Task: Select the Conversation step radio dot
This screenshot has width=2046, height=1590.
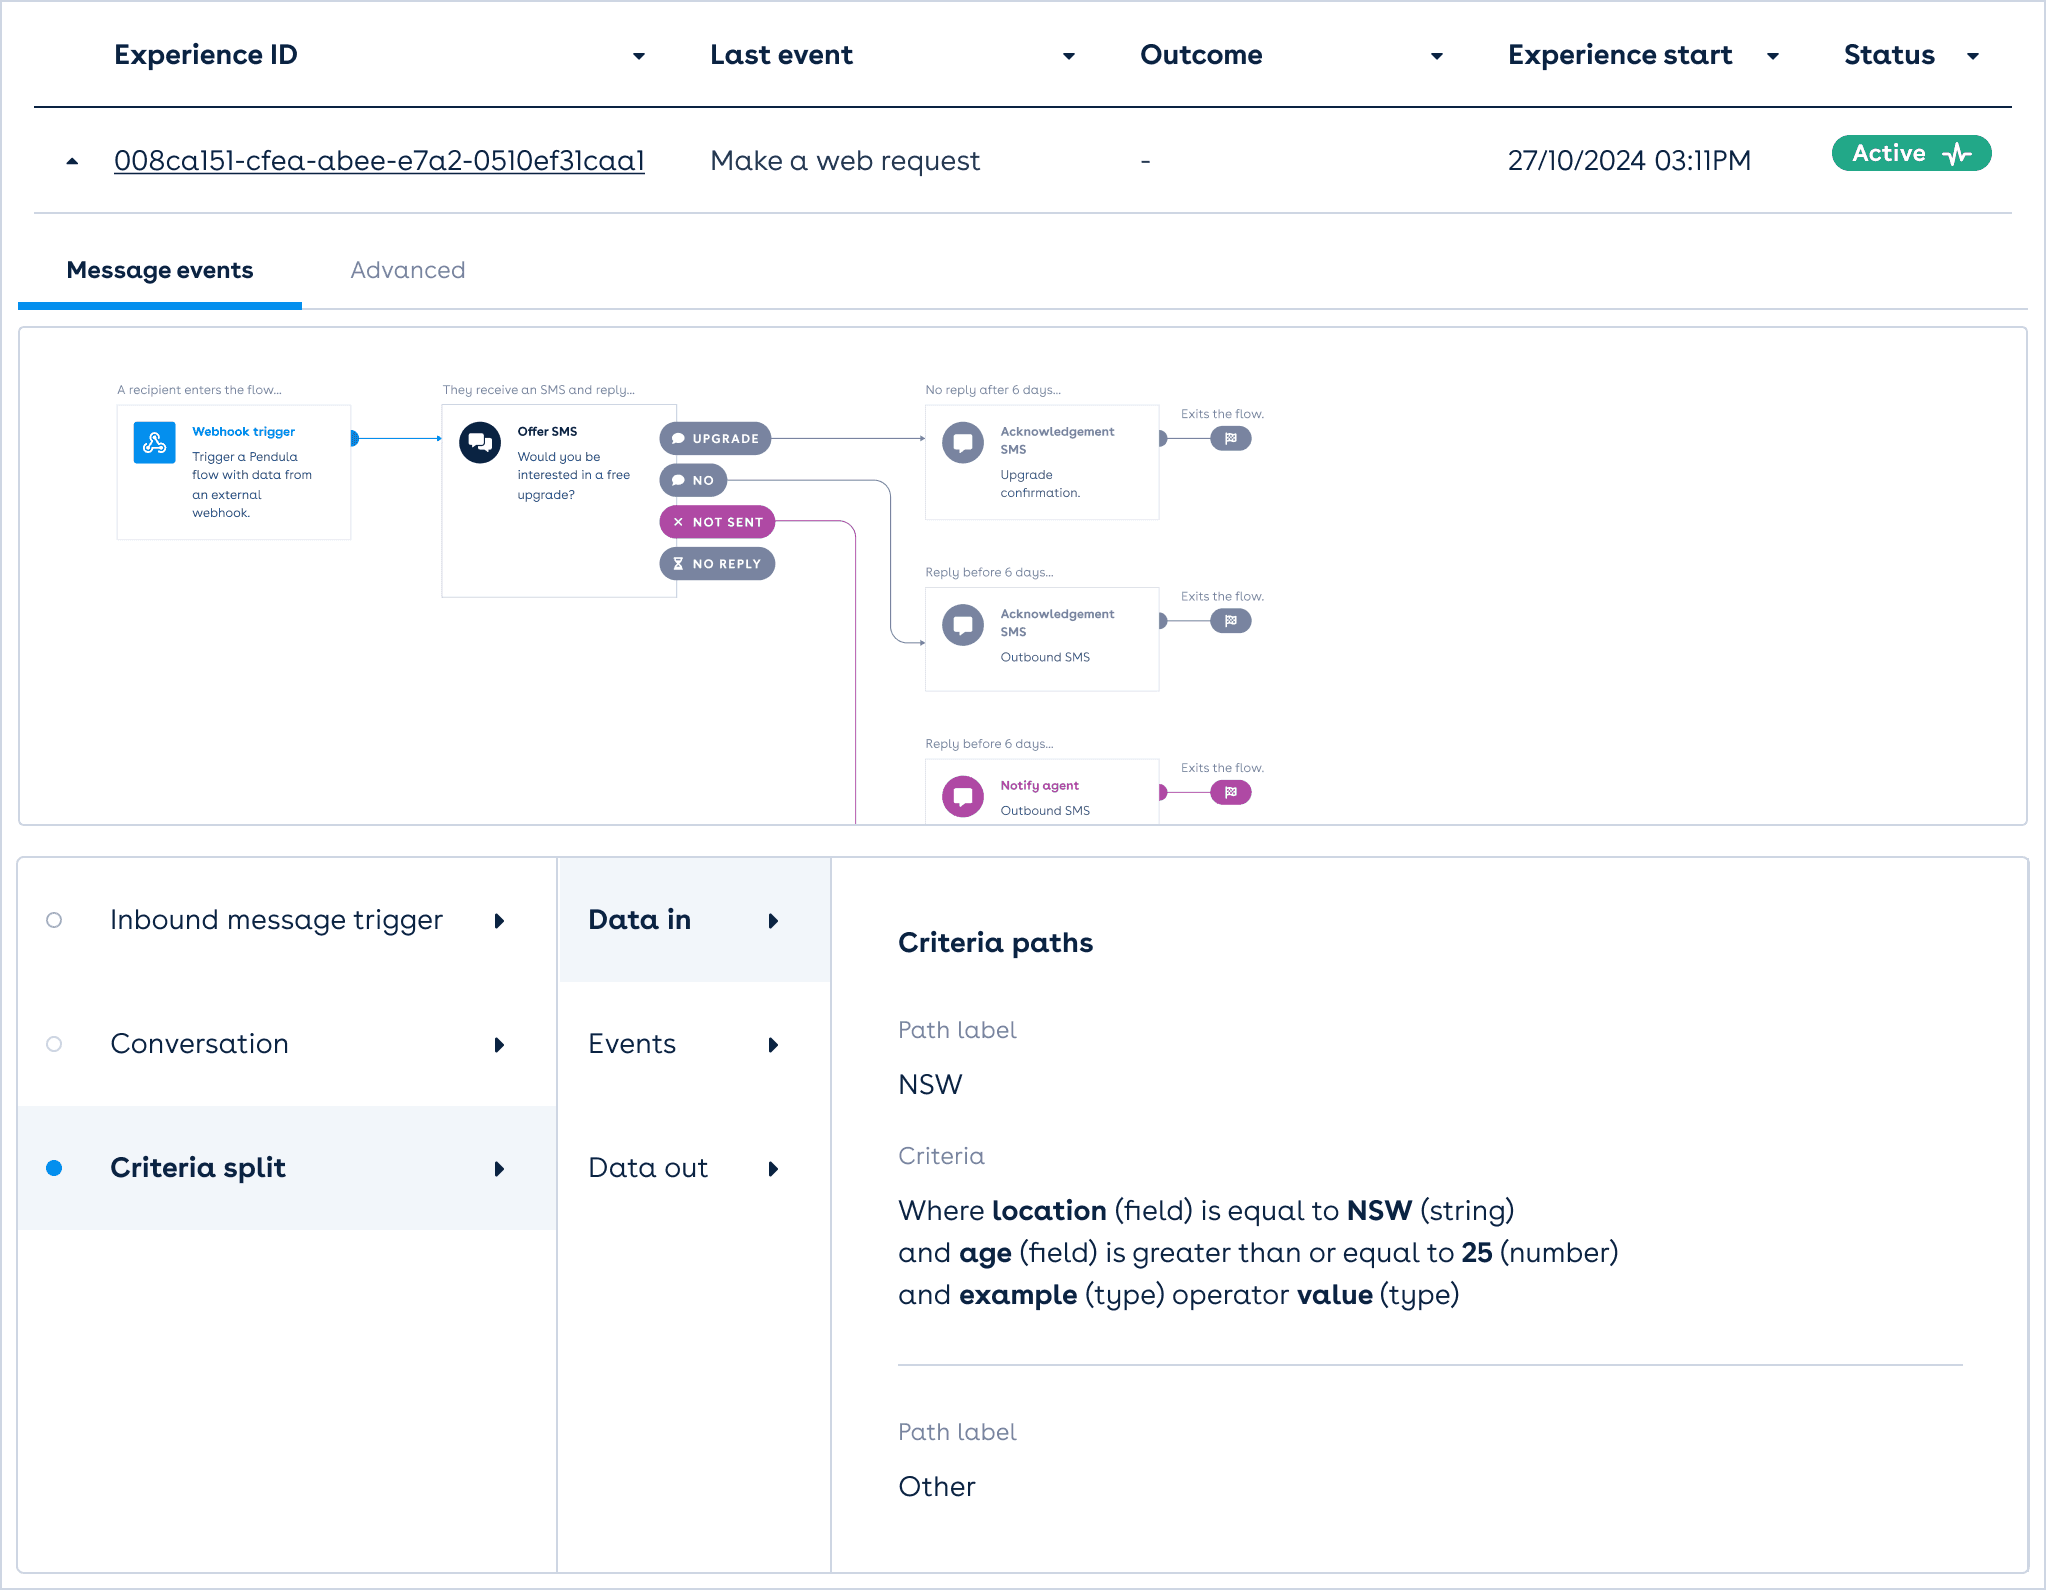Action: click(54, 1044)
